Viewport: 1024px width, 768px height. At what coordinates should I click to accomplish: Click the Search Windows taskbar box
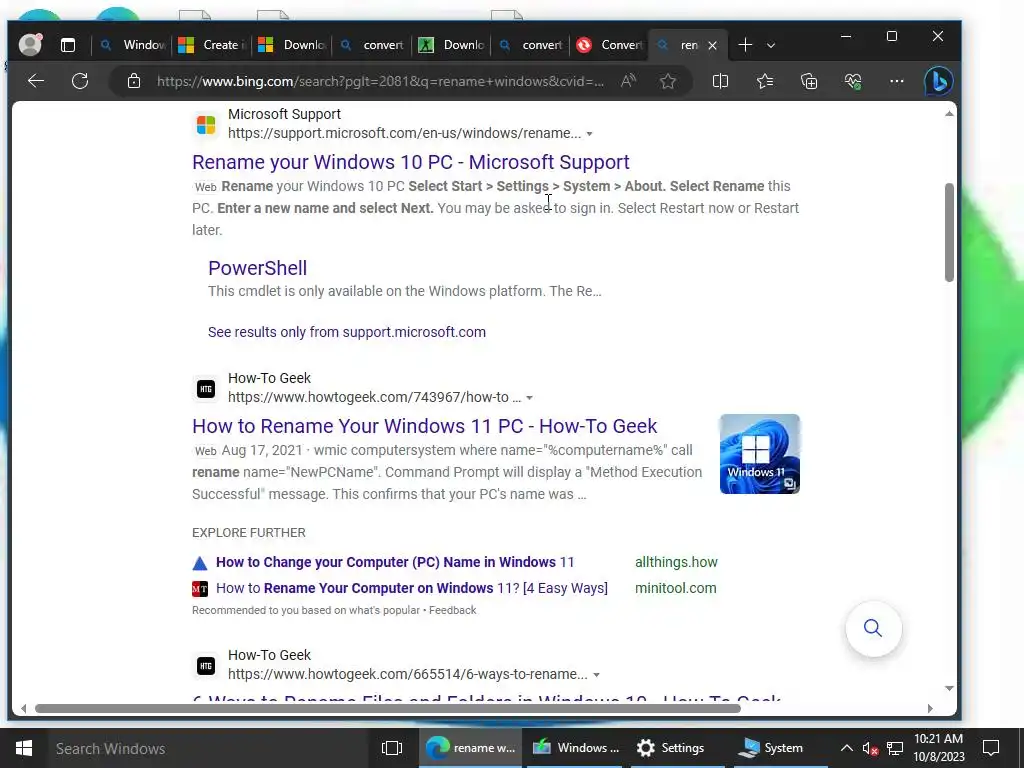click(x=209, y=748)
